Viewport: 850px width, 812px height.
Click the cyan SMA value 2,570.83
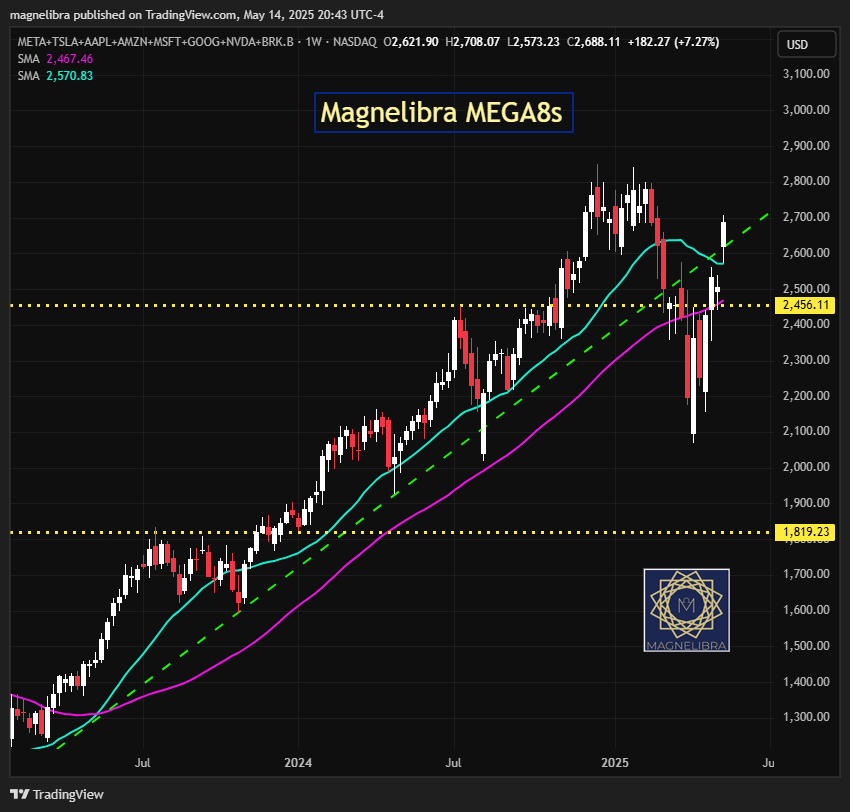(x=69, y=76)
